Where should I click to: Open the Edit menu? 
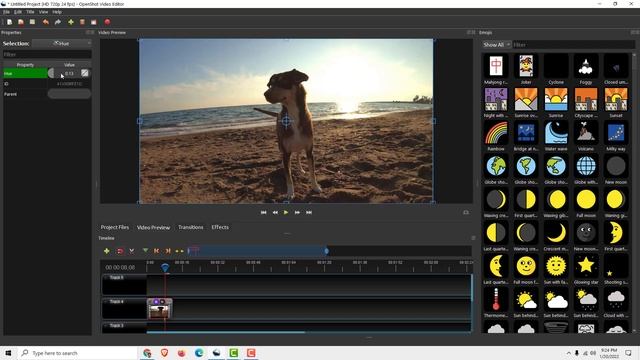click(x=18, y=12)
